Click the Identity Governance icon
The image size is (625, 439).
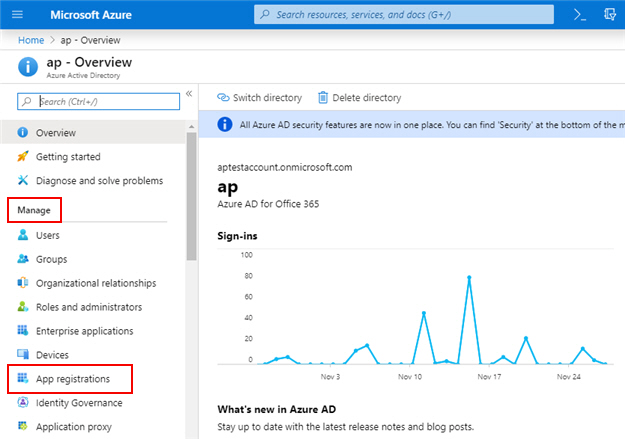(23, 402)
